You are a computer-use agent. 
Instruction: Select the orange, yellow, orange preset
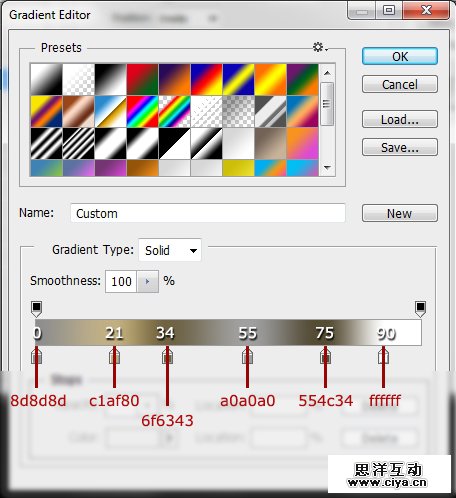pyautogui.click(x=270, y=79)
